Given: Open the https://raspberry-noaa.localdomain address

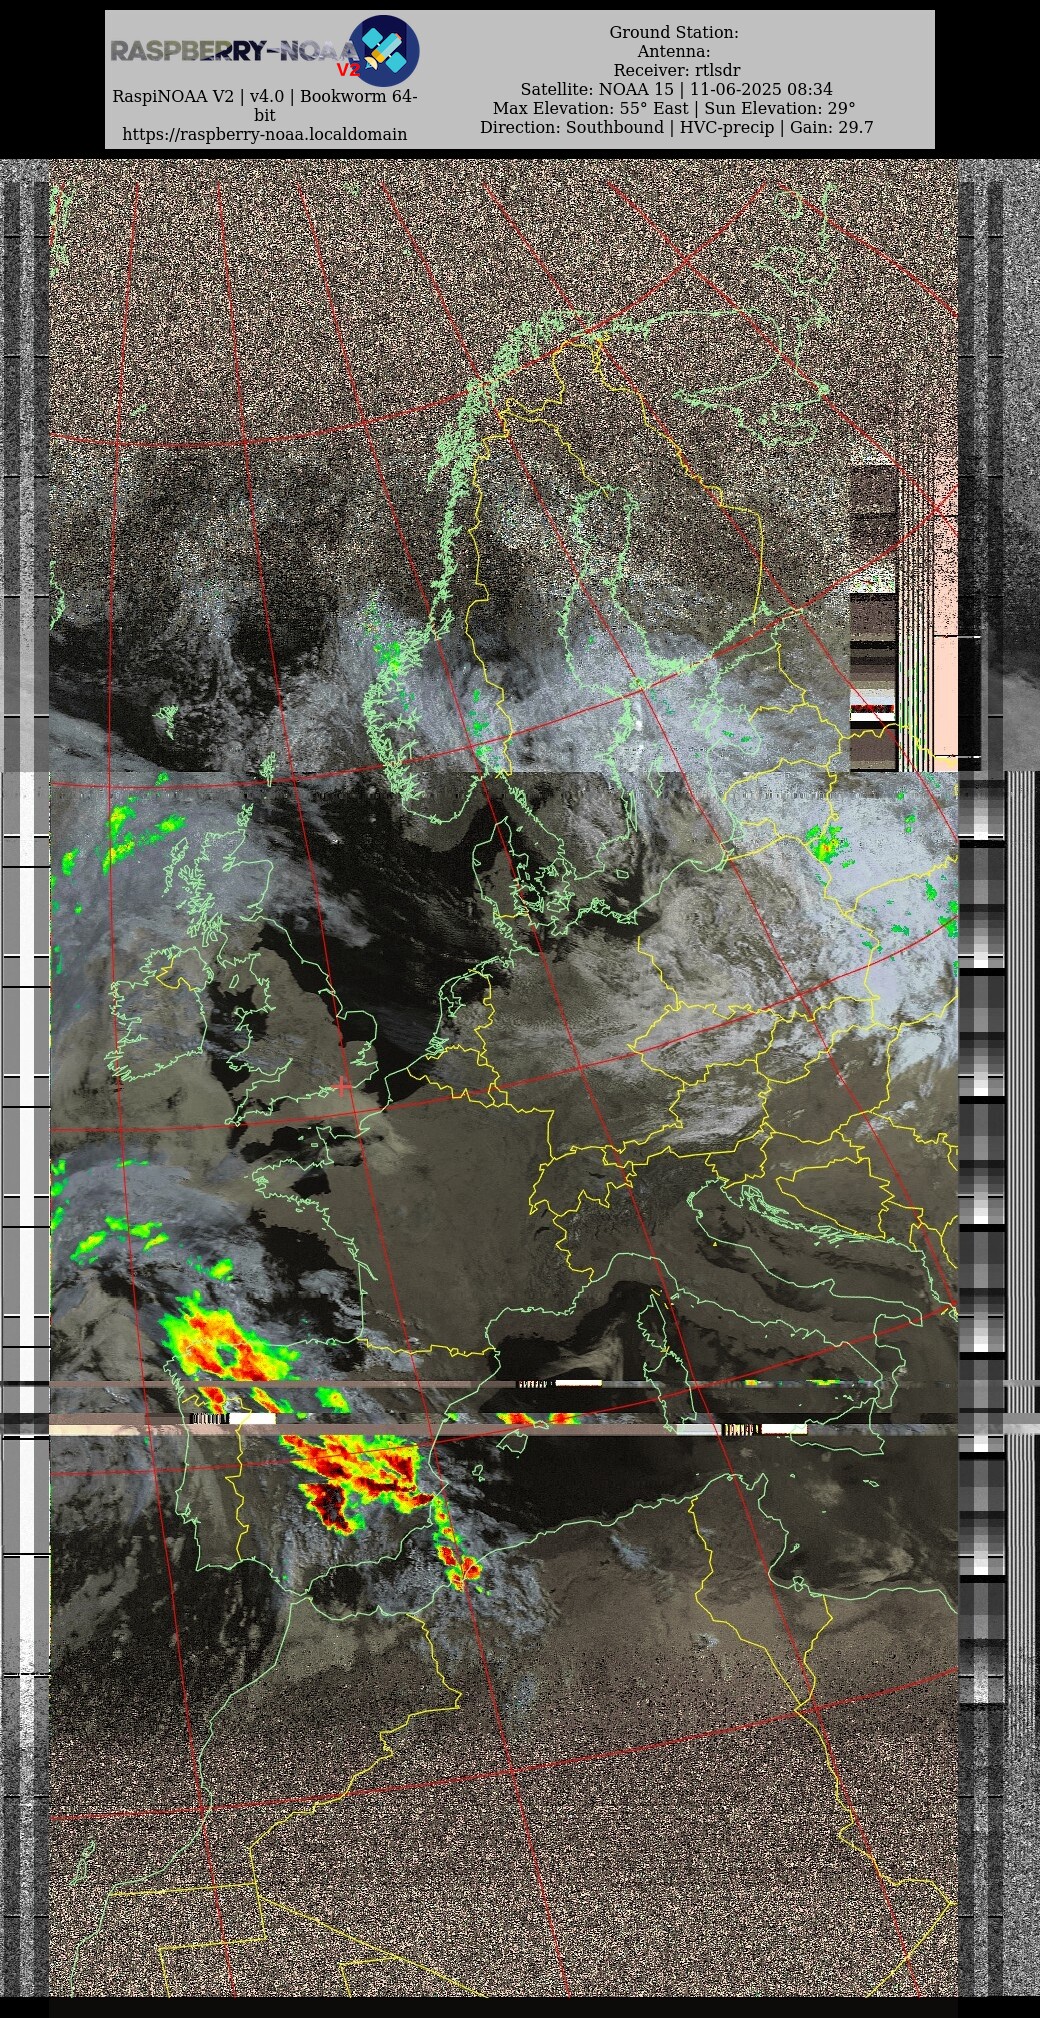Looking at the screenshot, I should pos(265,134).
